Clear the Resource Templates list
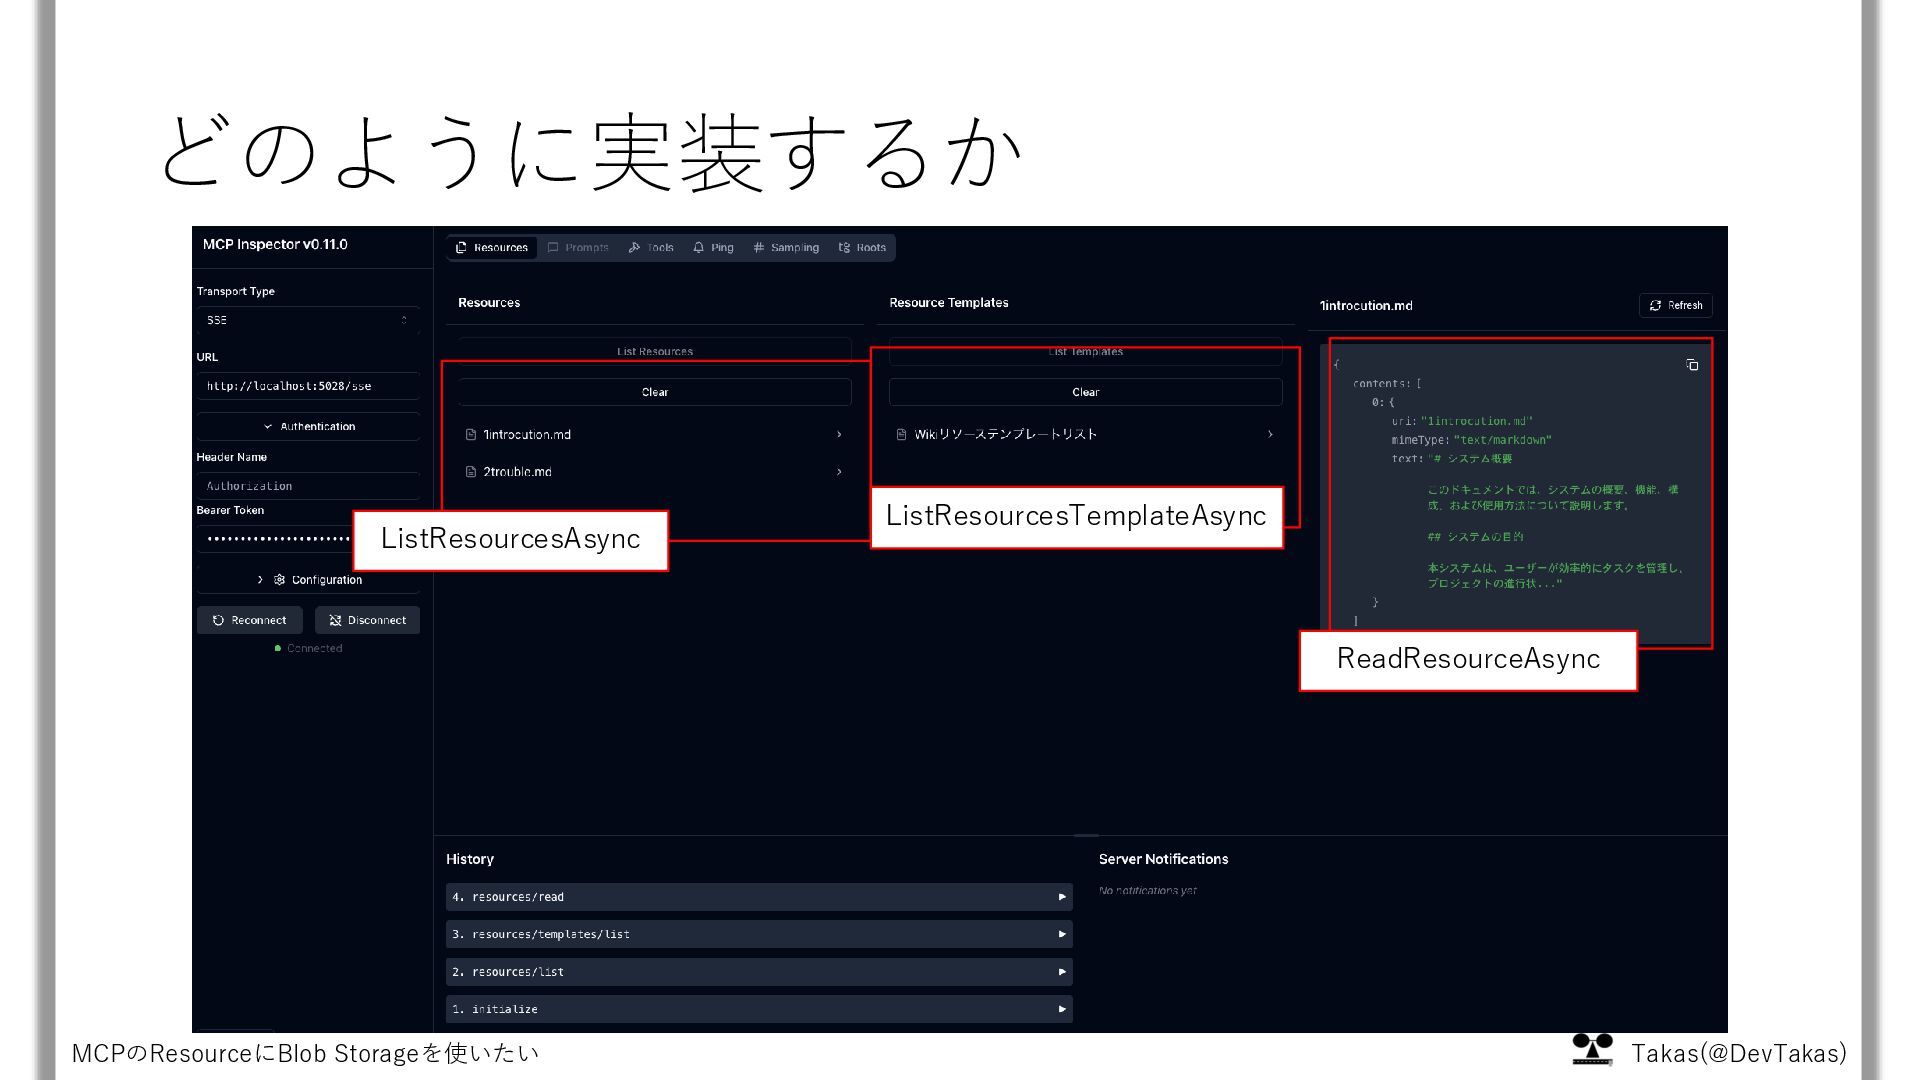 point(1085,392)
